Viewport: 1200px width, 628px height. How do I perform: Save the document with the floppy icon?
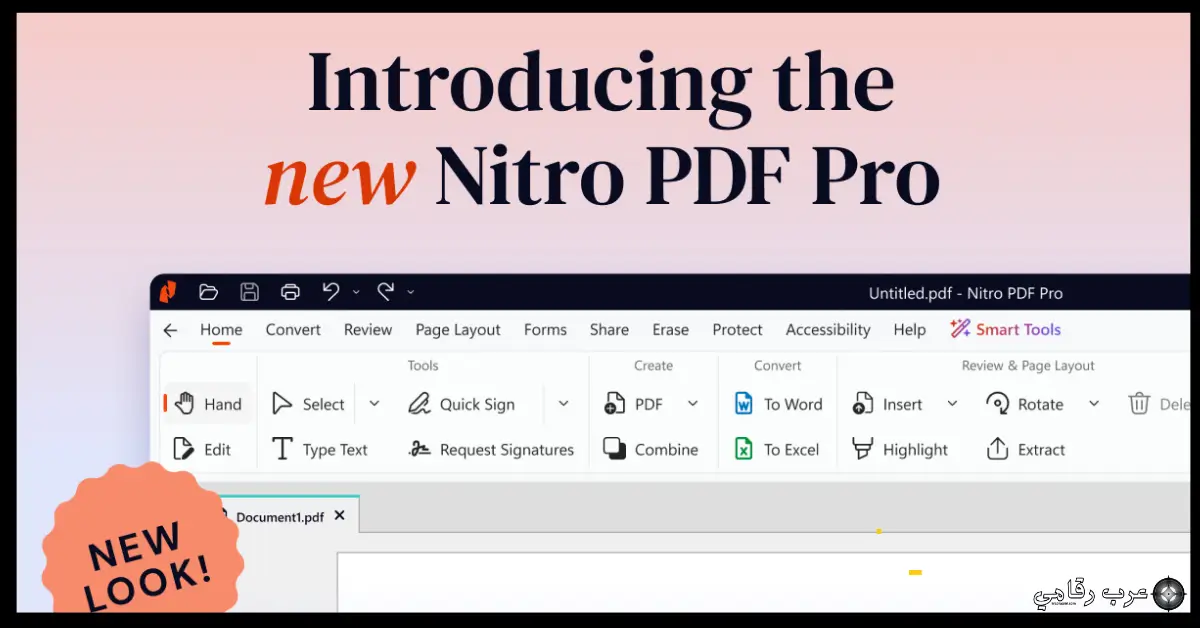pyautogui.click(x=249, y=292)
